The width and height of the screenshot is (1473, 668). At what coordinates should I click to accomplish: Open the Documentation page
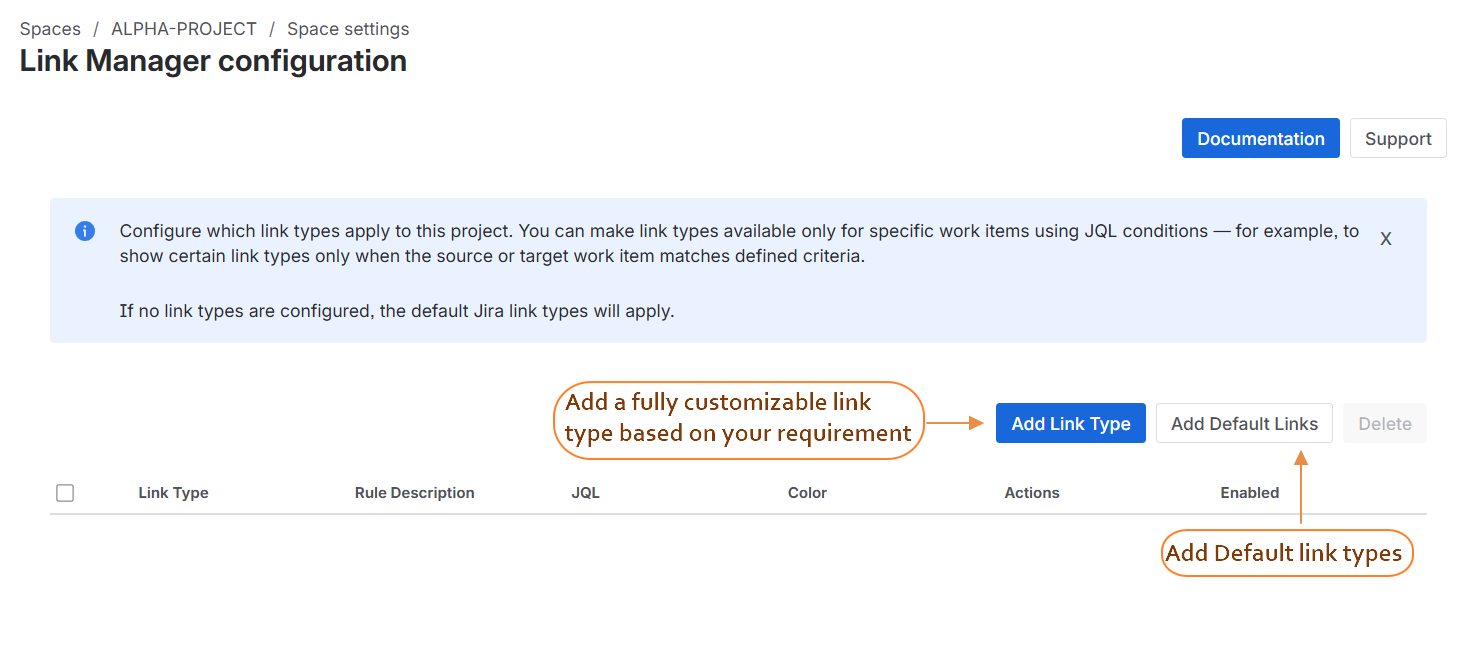(x=1260, y=138)
